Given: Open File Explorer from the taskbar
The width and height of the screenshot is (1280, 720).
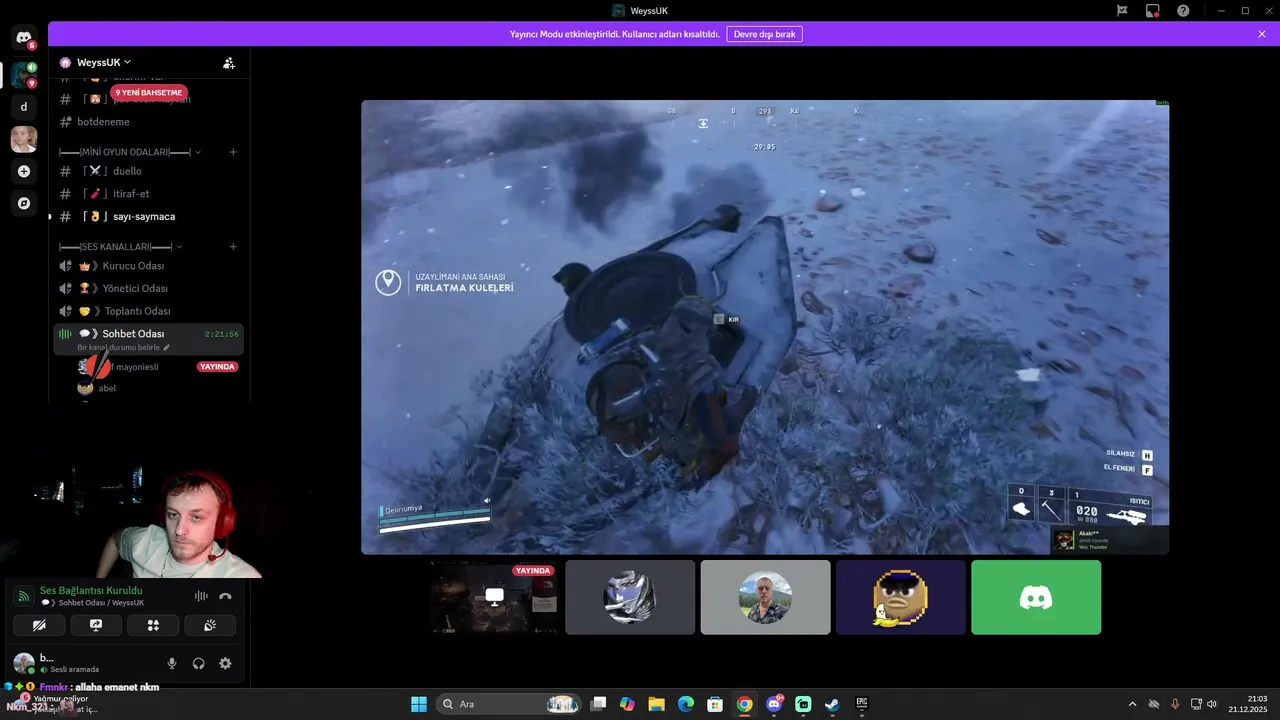Looking at the screenshot, I should 656,704.
